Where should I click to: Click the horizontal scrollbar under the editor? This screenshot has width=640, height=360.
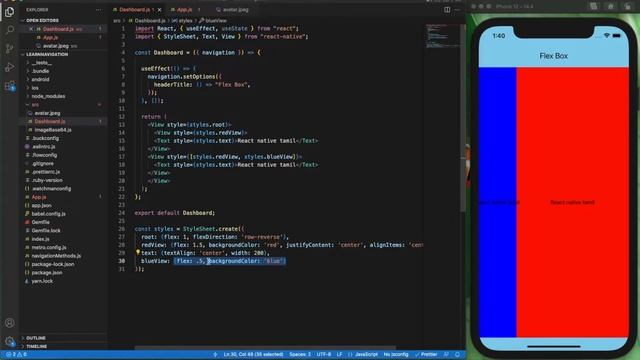coord(265,348)
